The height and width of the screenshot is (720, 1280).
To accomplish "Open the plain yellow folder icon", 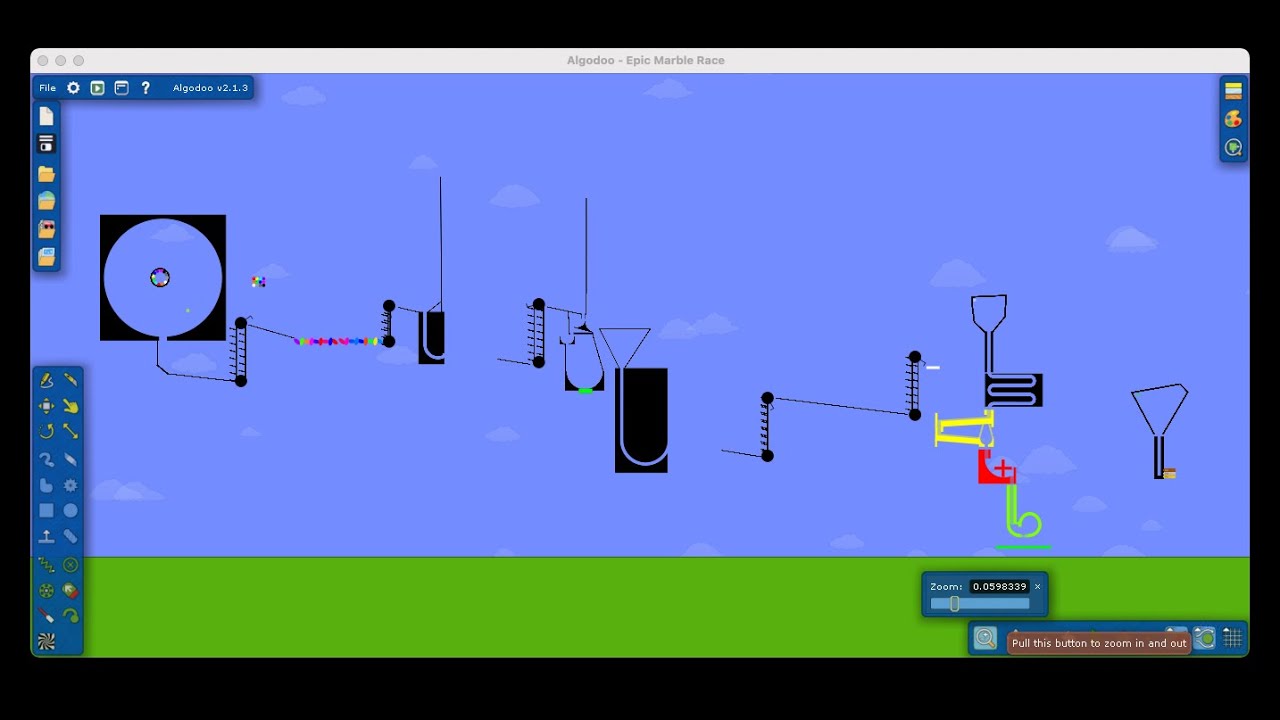I will point(46,174).
